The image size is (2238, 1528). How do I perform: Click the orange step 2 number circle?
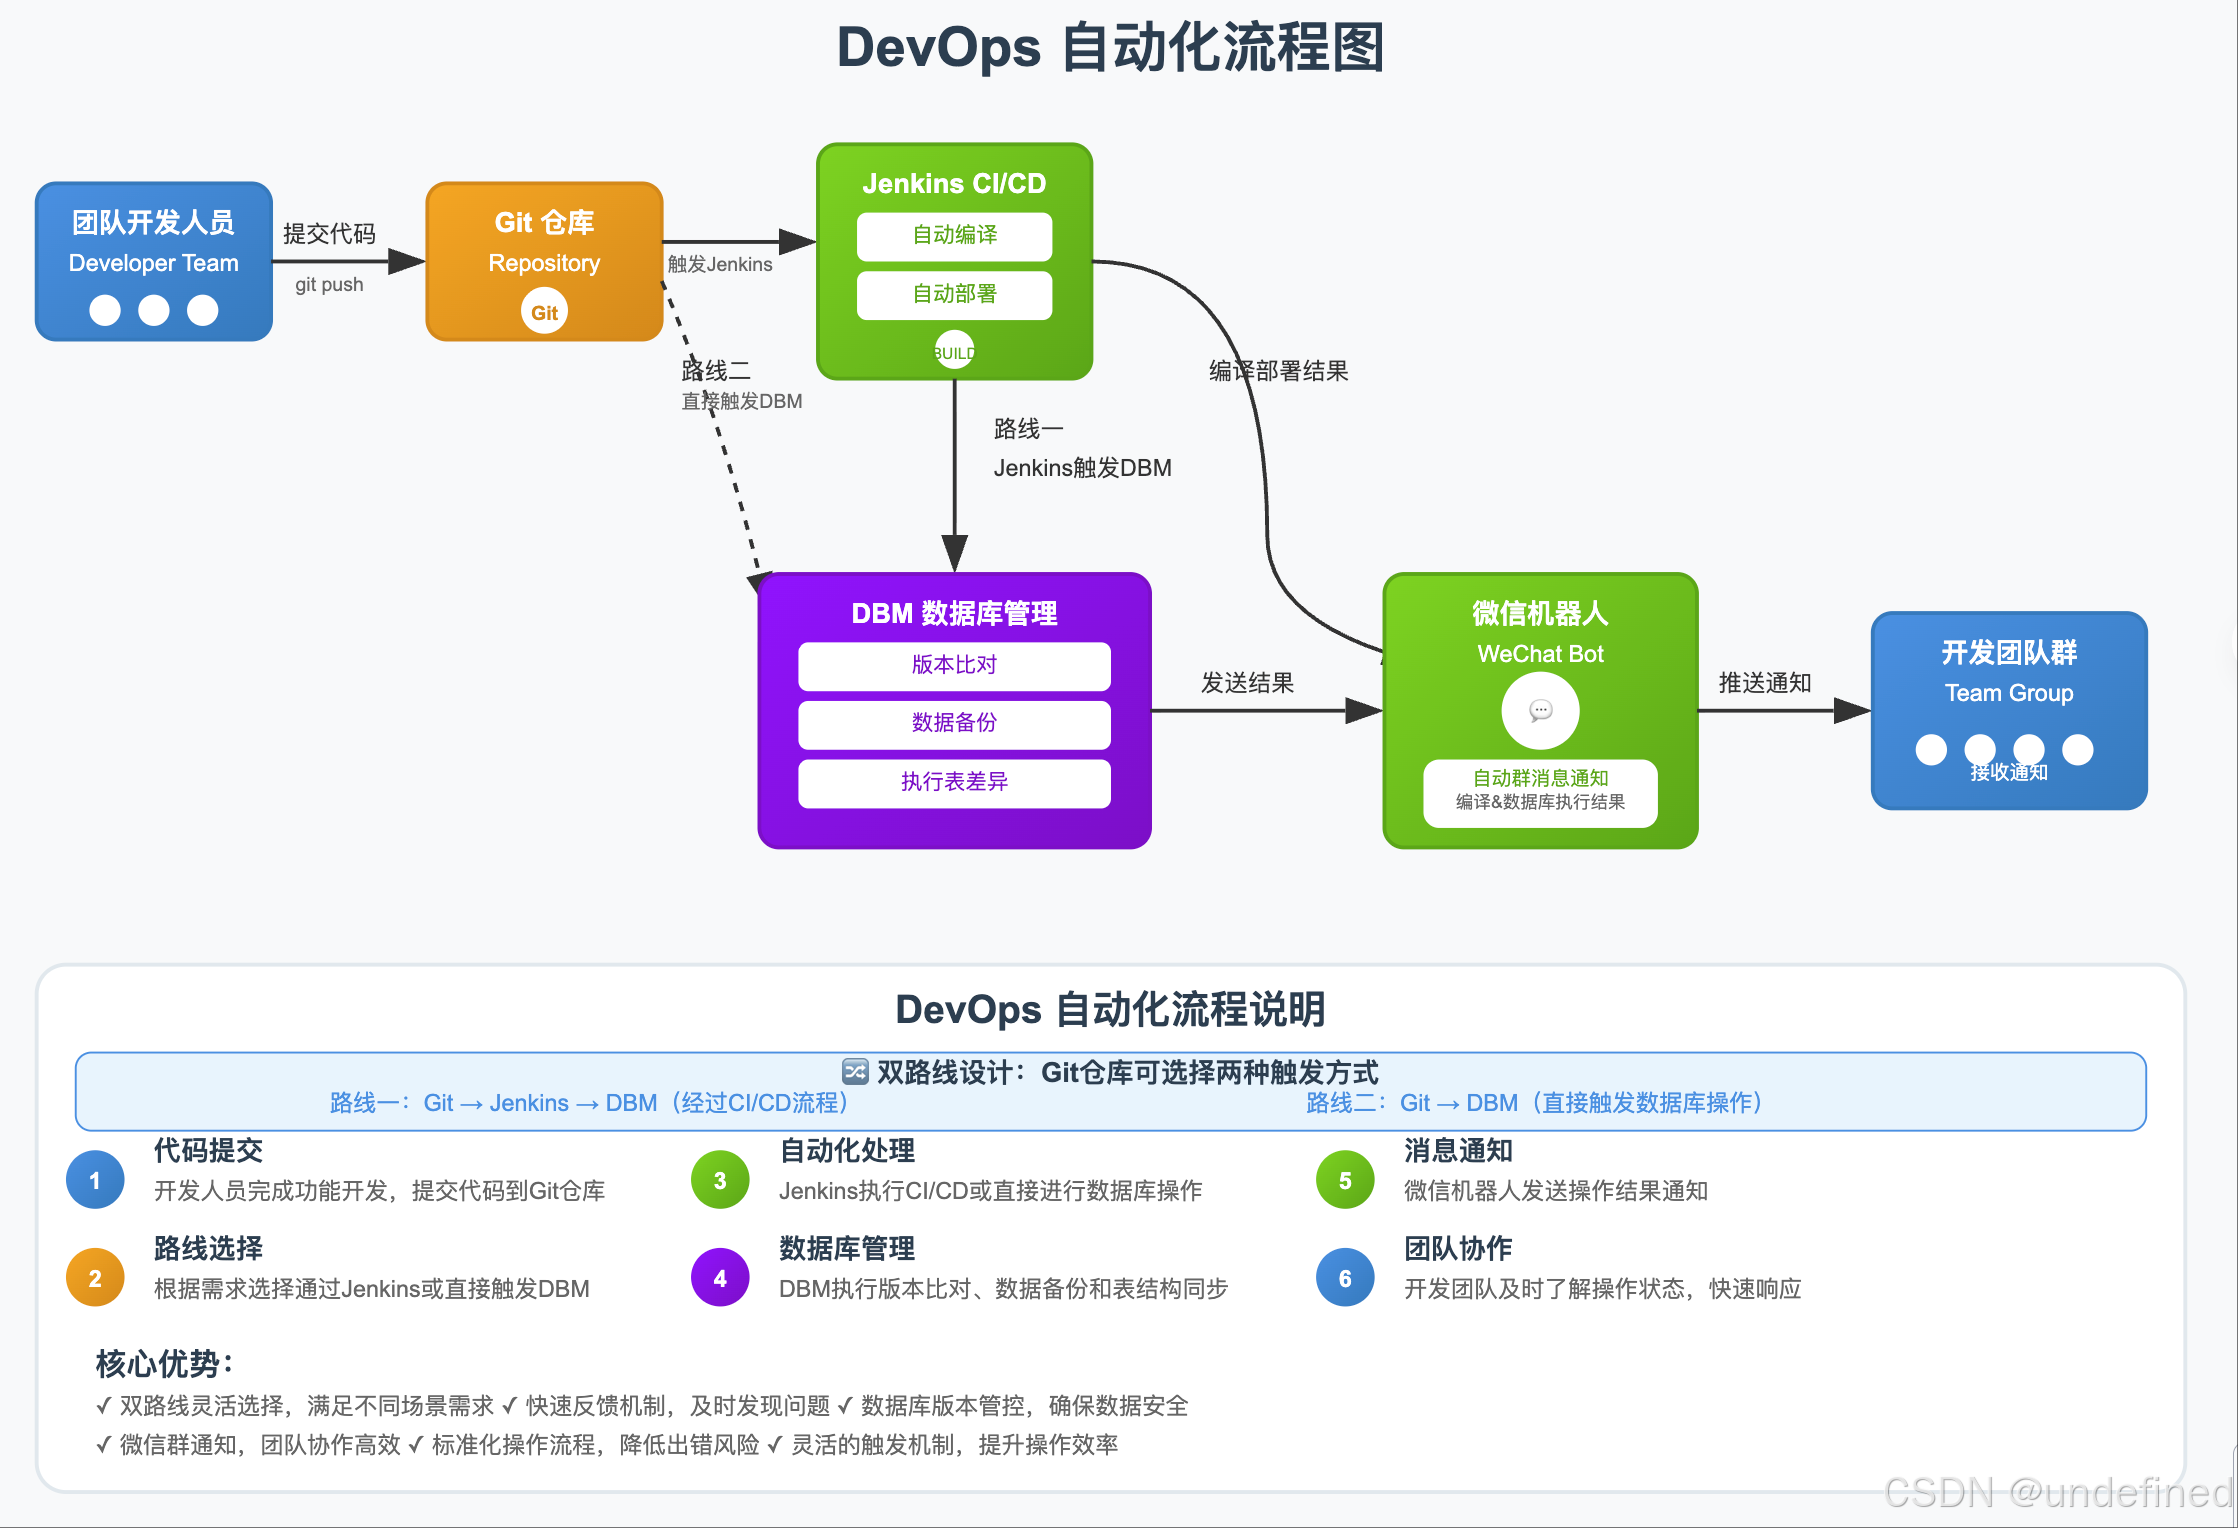click(95, 1278)
